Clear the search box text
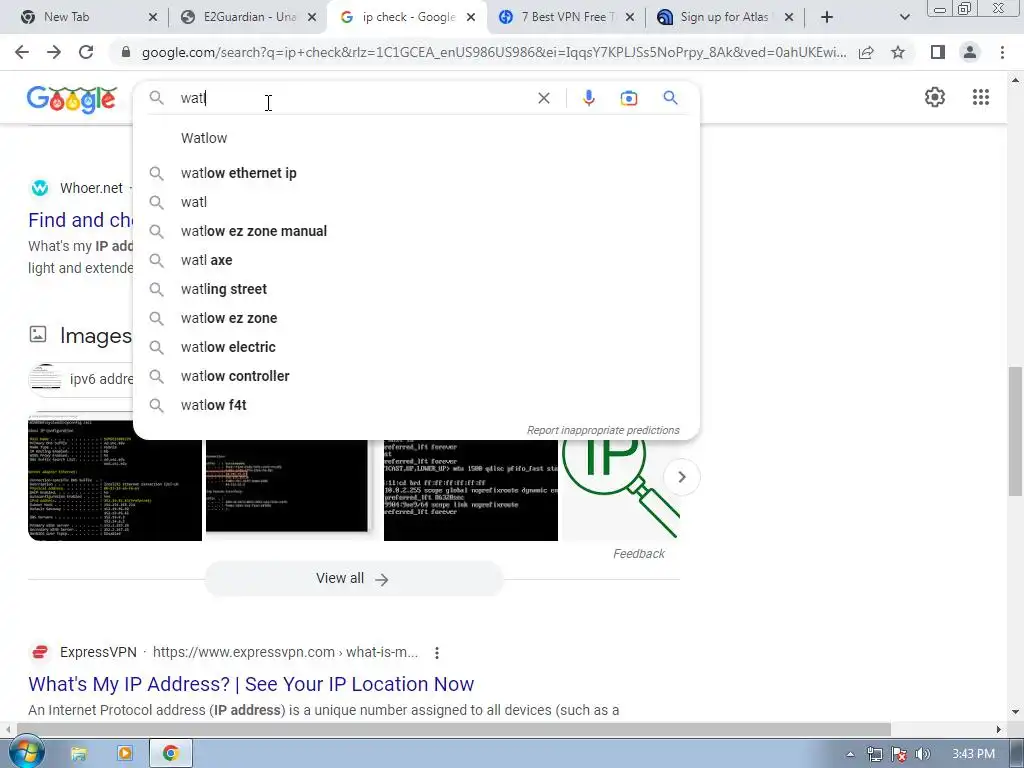 (x=543, y=98)
